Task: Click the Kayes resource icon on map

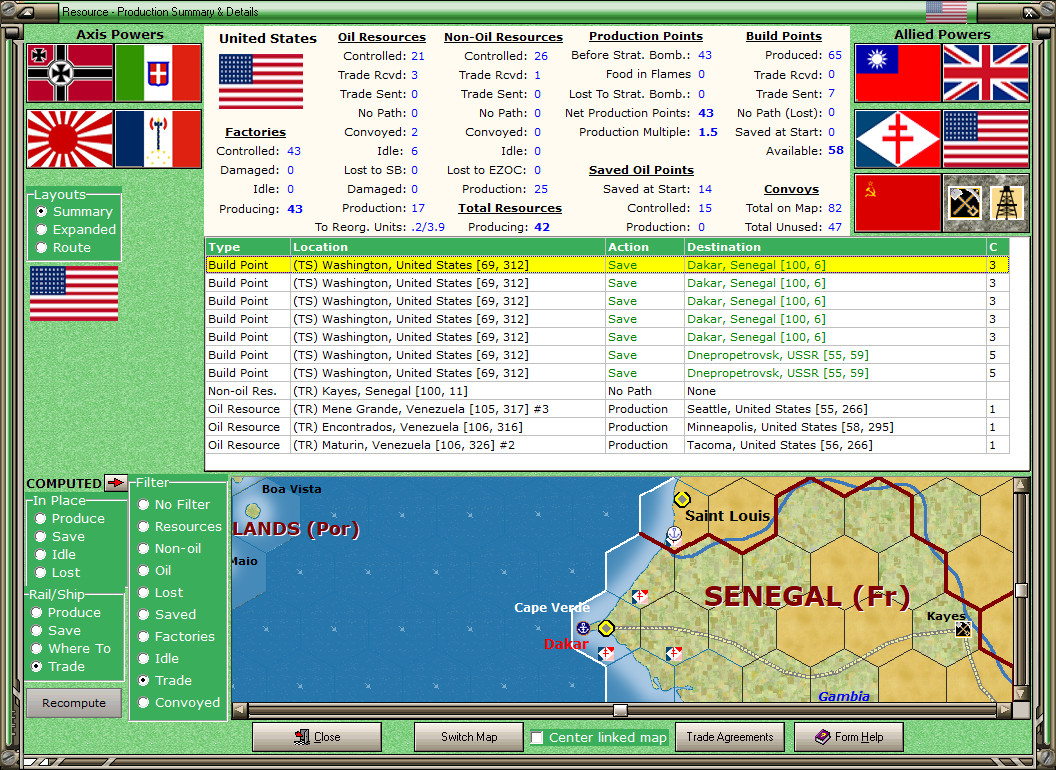Action: (x=963, y=629)
